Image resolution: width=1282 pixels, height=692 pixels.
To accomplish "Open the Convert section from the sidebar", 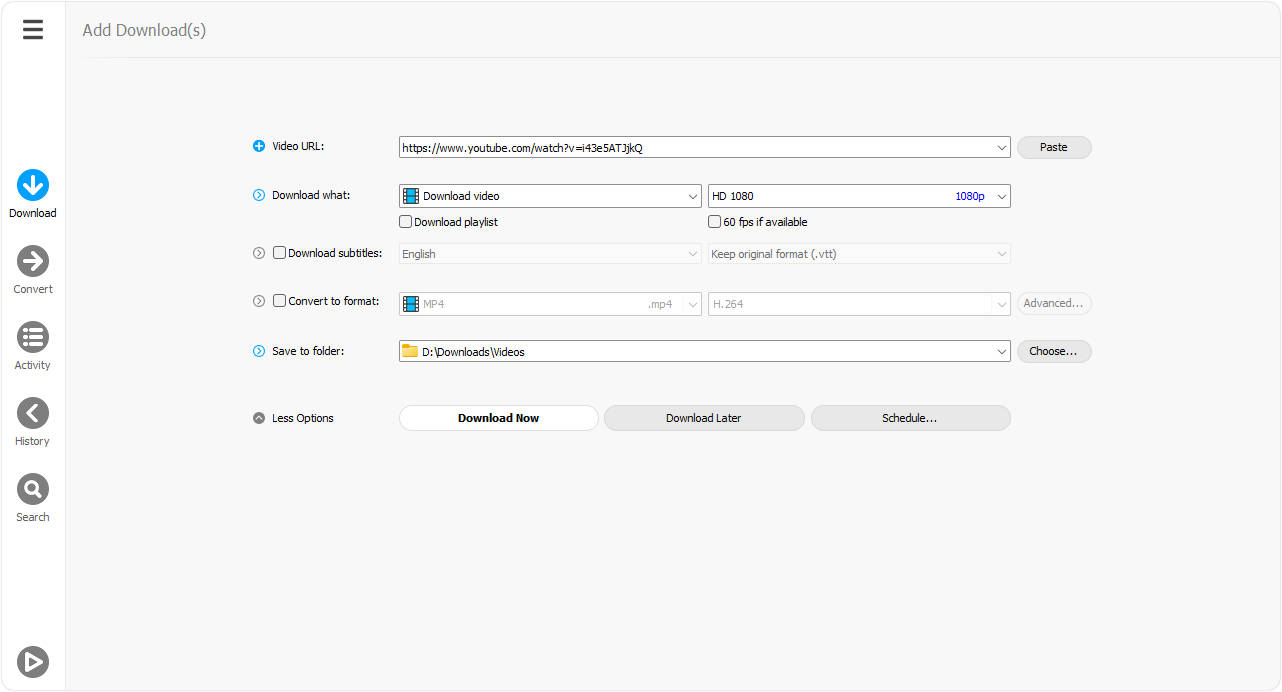I will (x=33, y=268).
